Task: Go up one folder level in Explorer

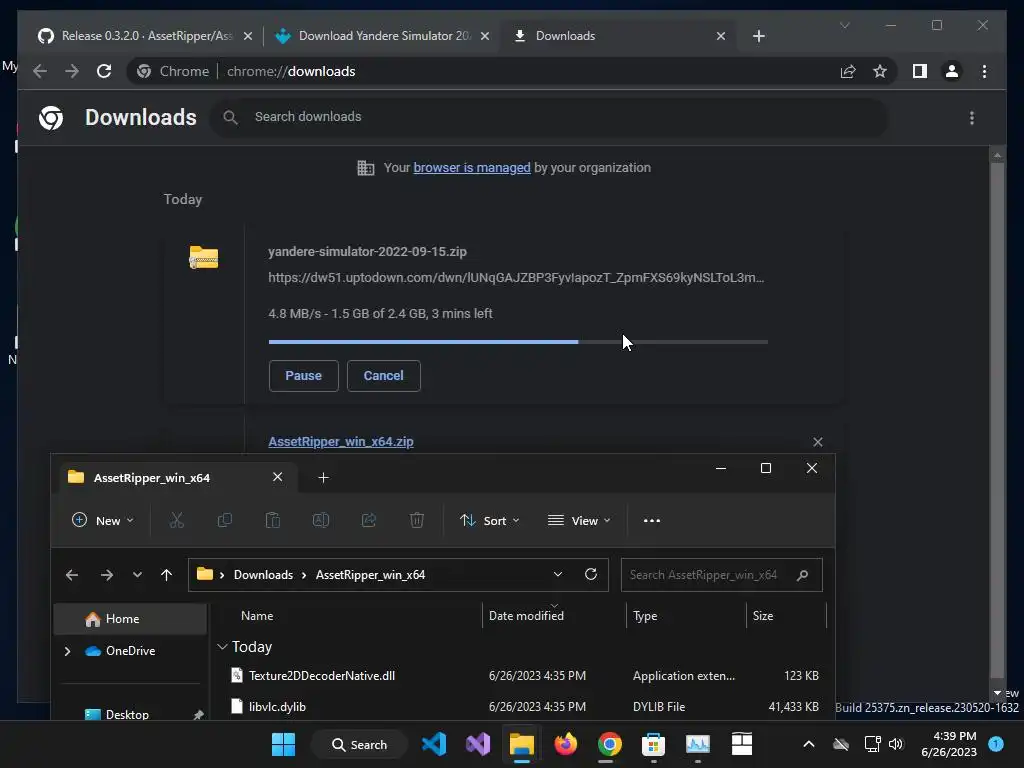Action: tap(167, 575)
